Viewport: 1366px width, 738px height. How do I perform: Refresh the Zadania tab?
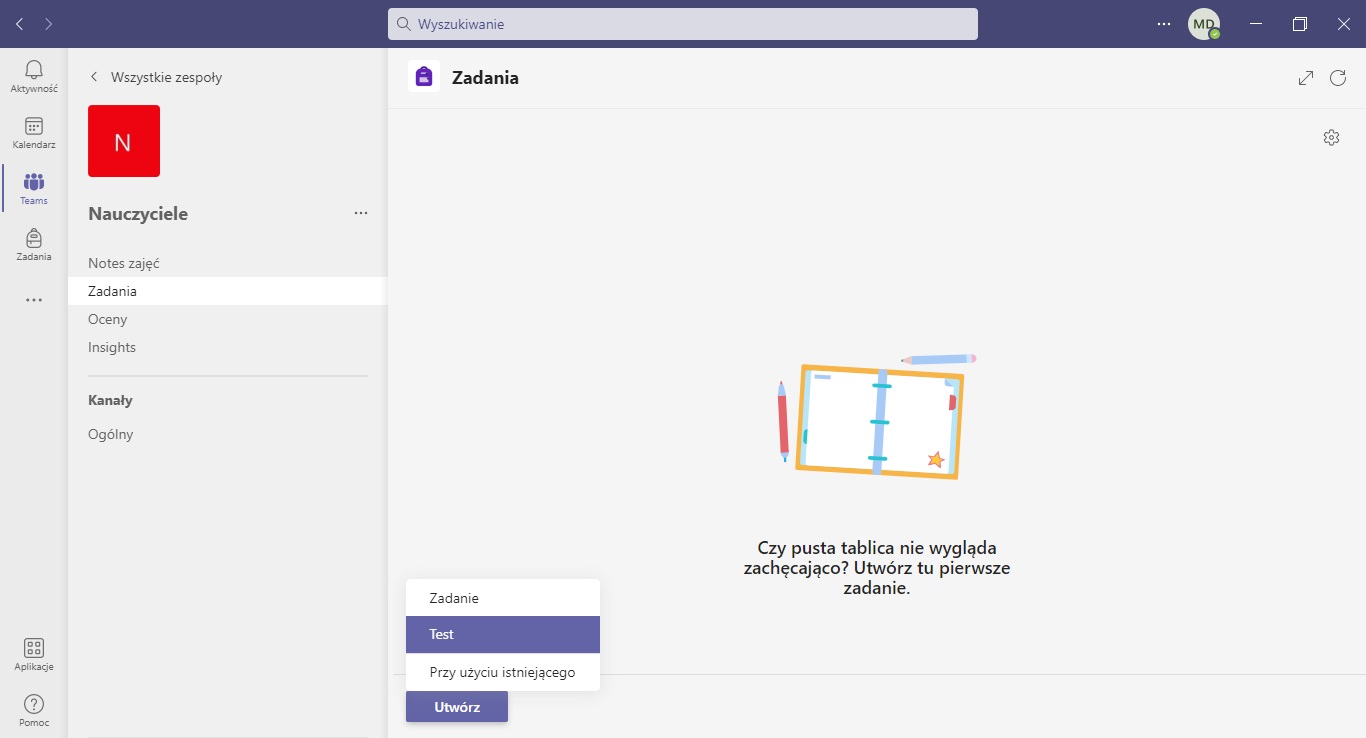point(1338,78)
